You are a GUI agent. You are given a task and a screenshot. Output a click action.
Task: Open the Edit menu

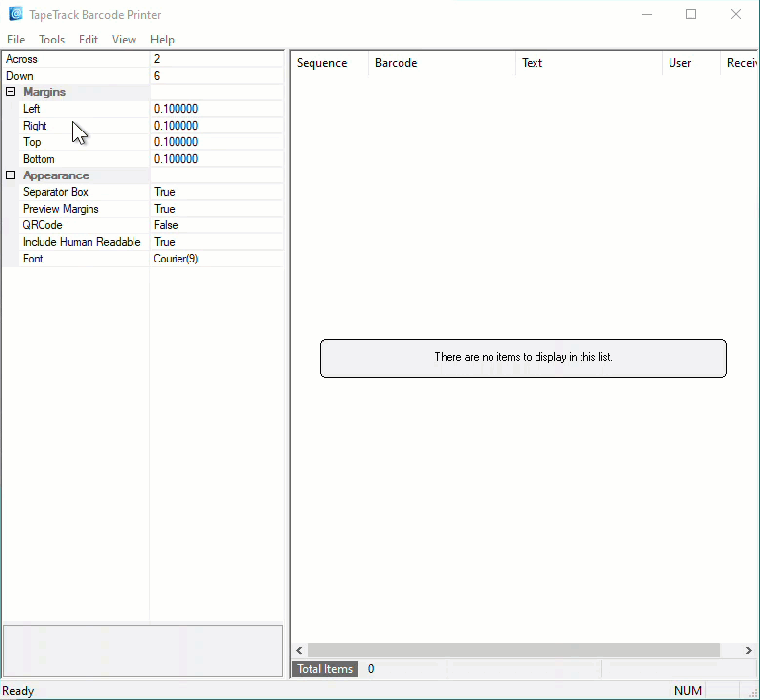[x=88, y=39]
